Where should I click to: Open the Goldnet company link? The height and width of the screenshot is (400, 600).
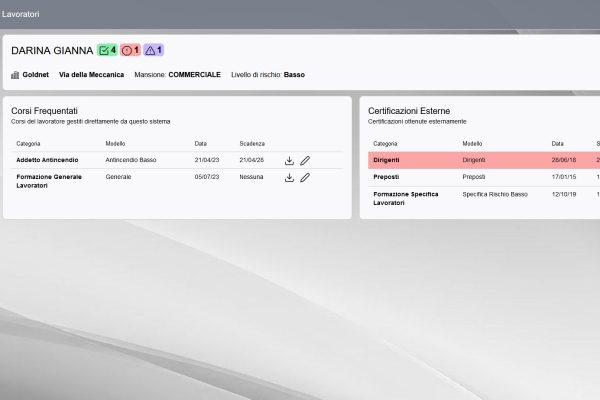click(36, 75)
